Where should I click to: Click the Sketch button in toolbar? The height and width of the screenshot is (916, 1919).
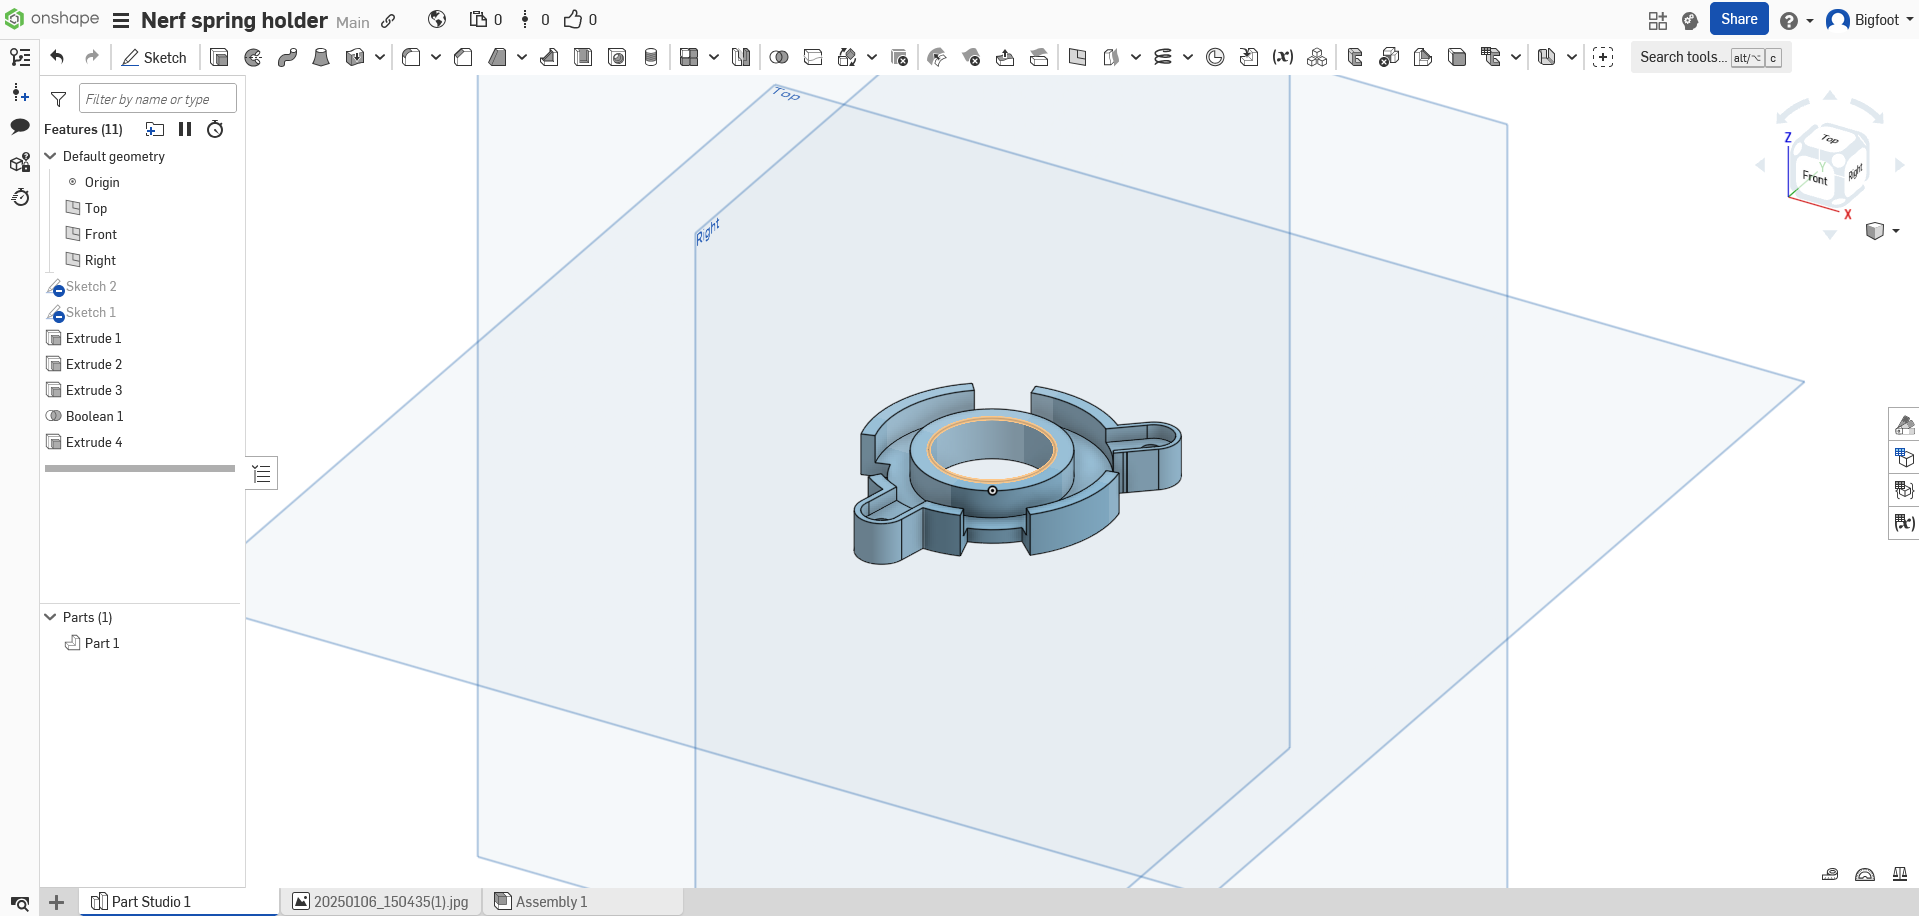pyautogui.click(x=154, y=57)
